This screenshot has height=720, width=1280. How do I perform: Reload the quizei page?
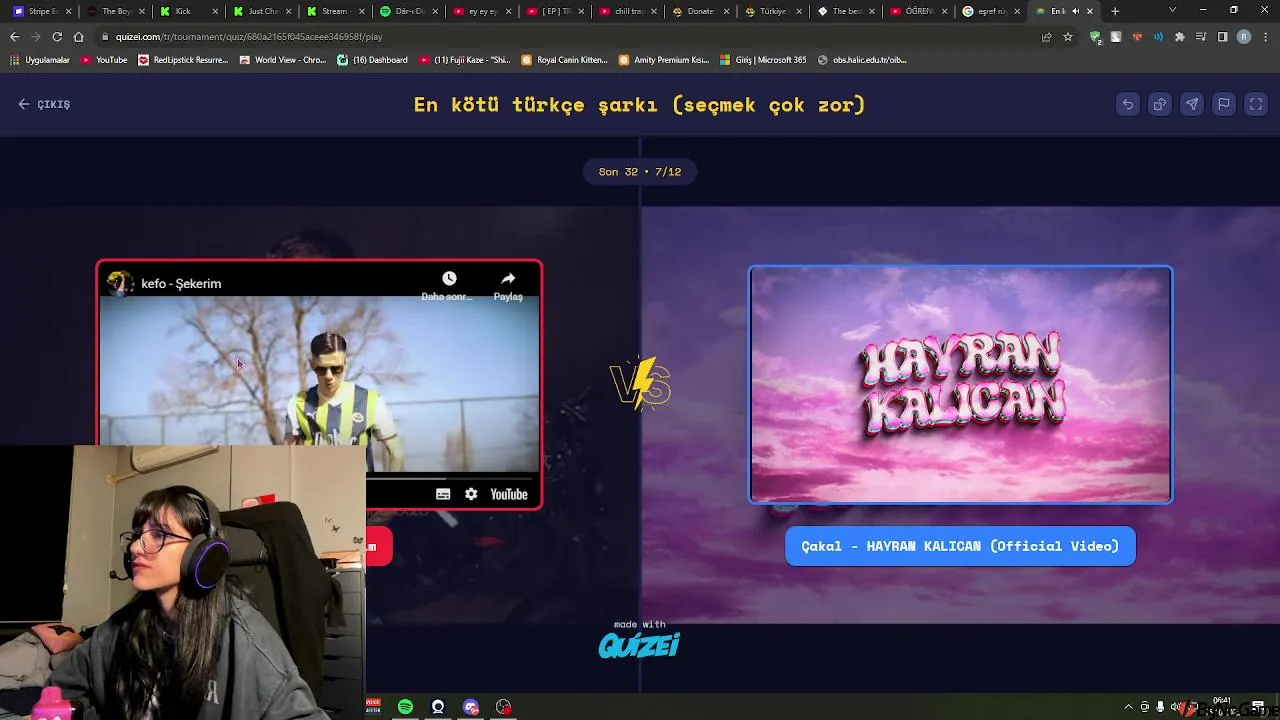[57, 37]
